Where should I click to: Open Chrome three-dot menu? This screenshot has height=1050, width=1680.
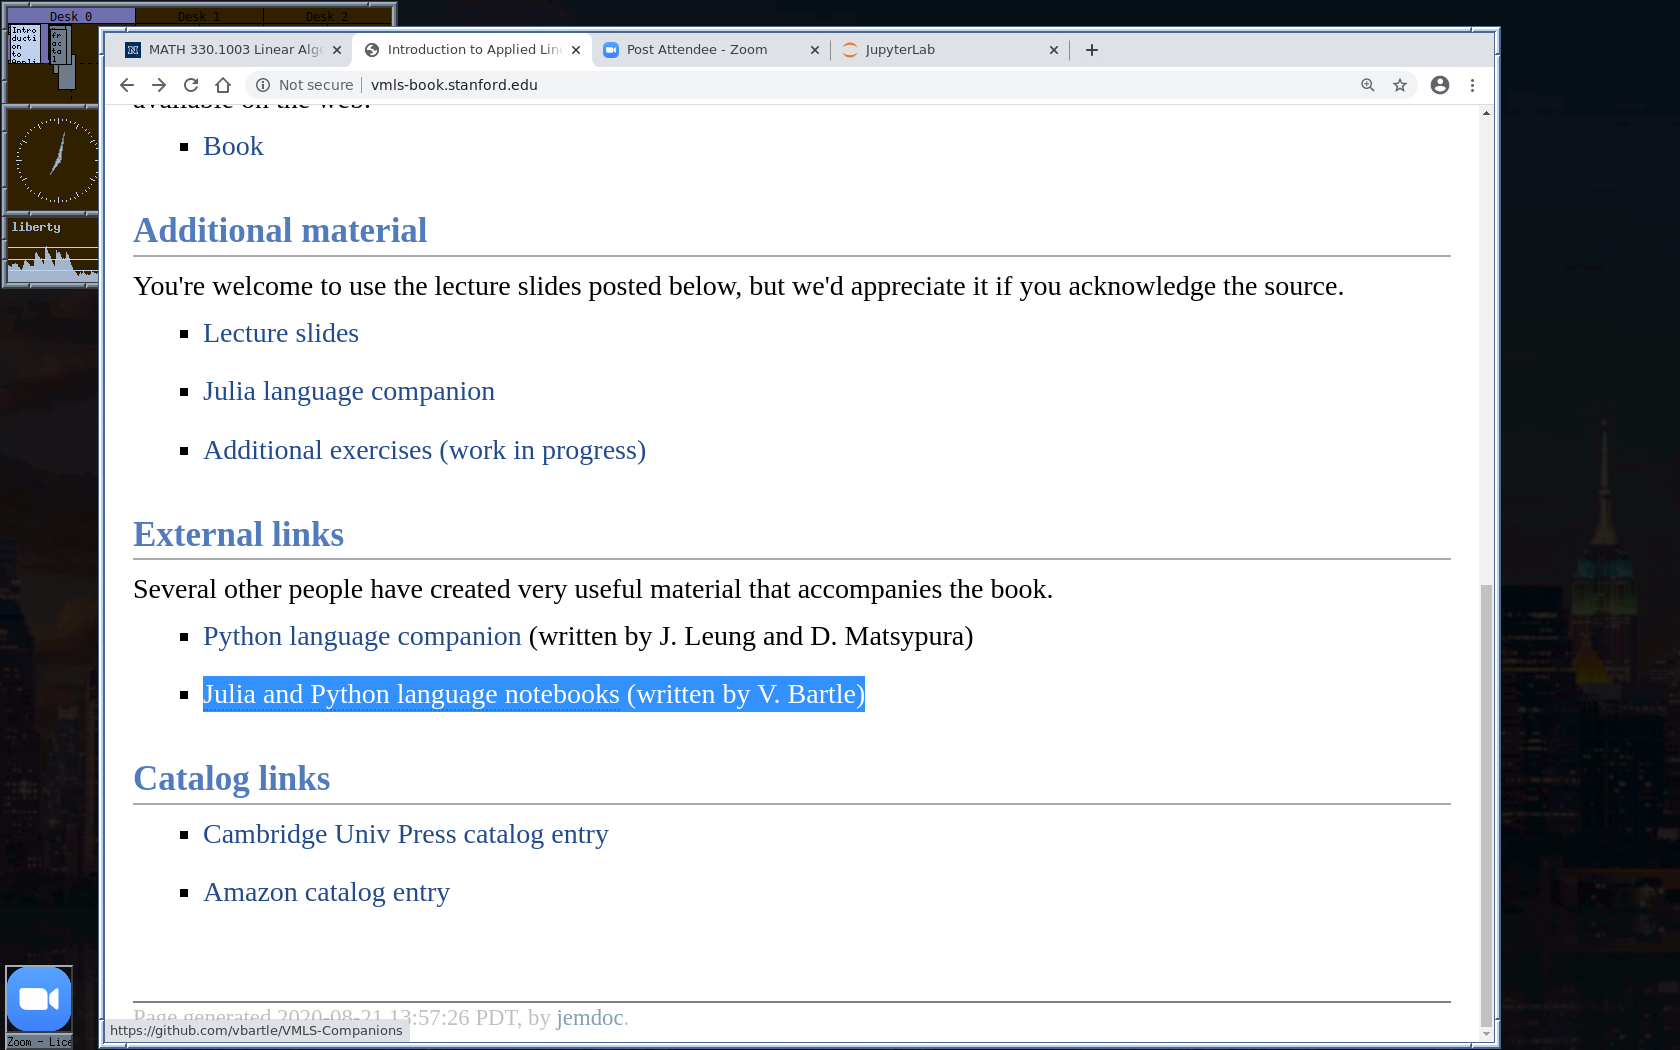(1472, 85)
